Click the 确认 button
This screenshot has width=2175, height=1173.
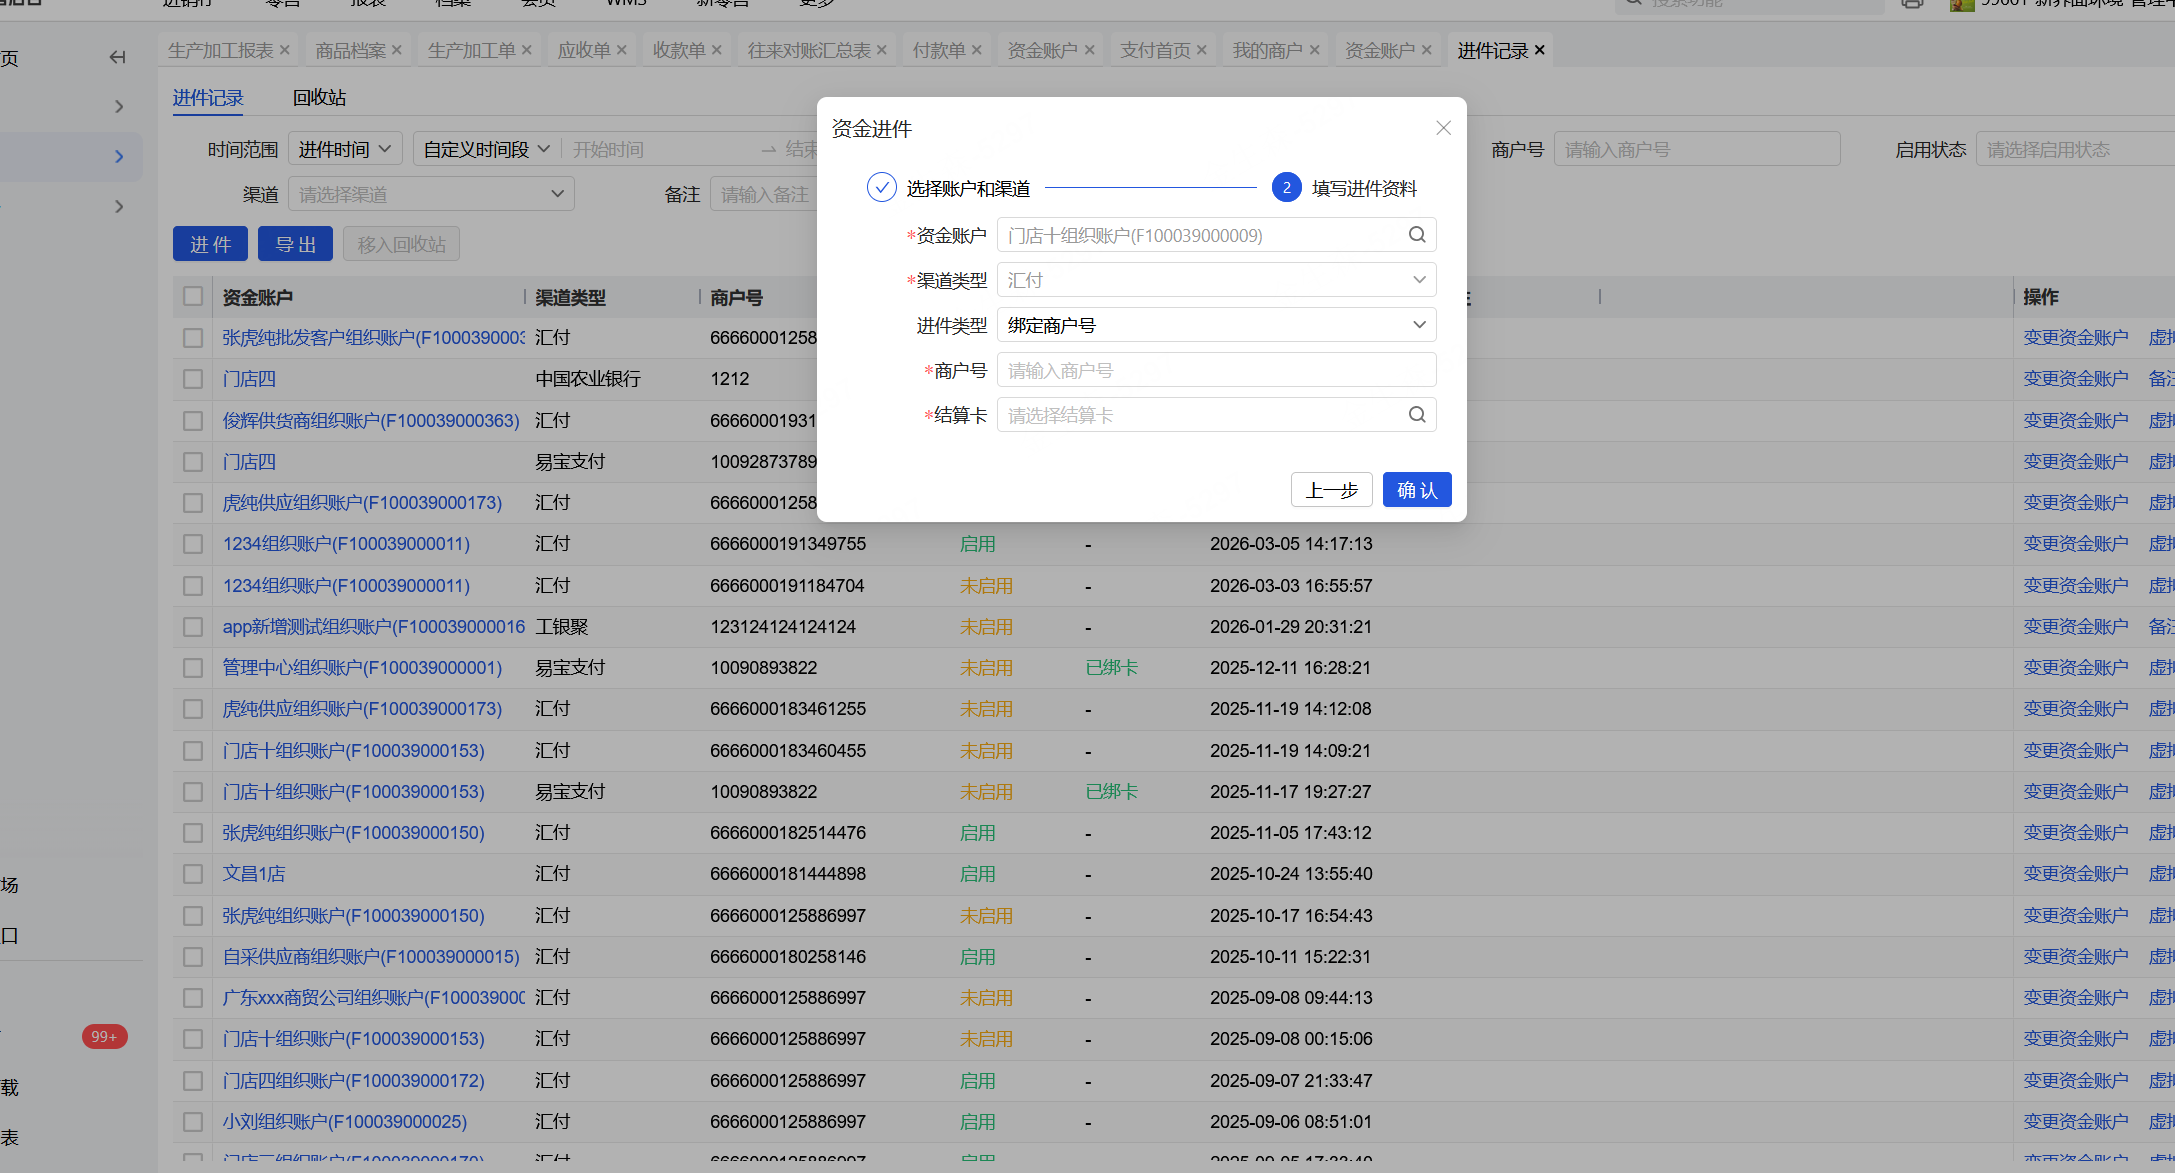click(1416, 490)
